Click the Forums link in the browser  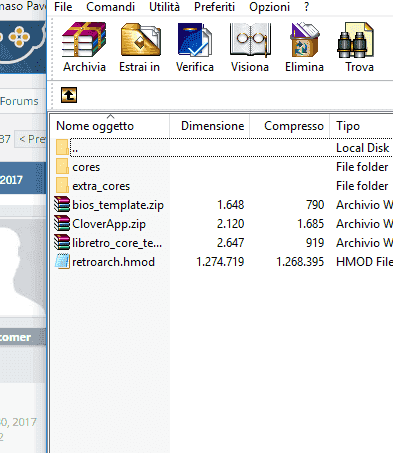(x=19, y=101)
